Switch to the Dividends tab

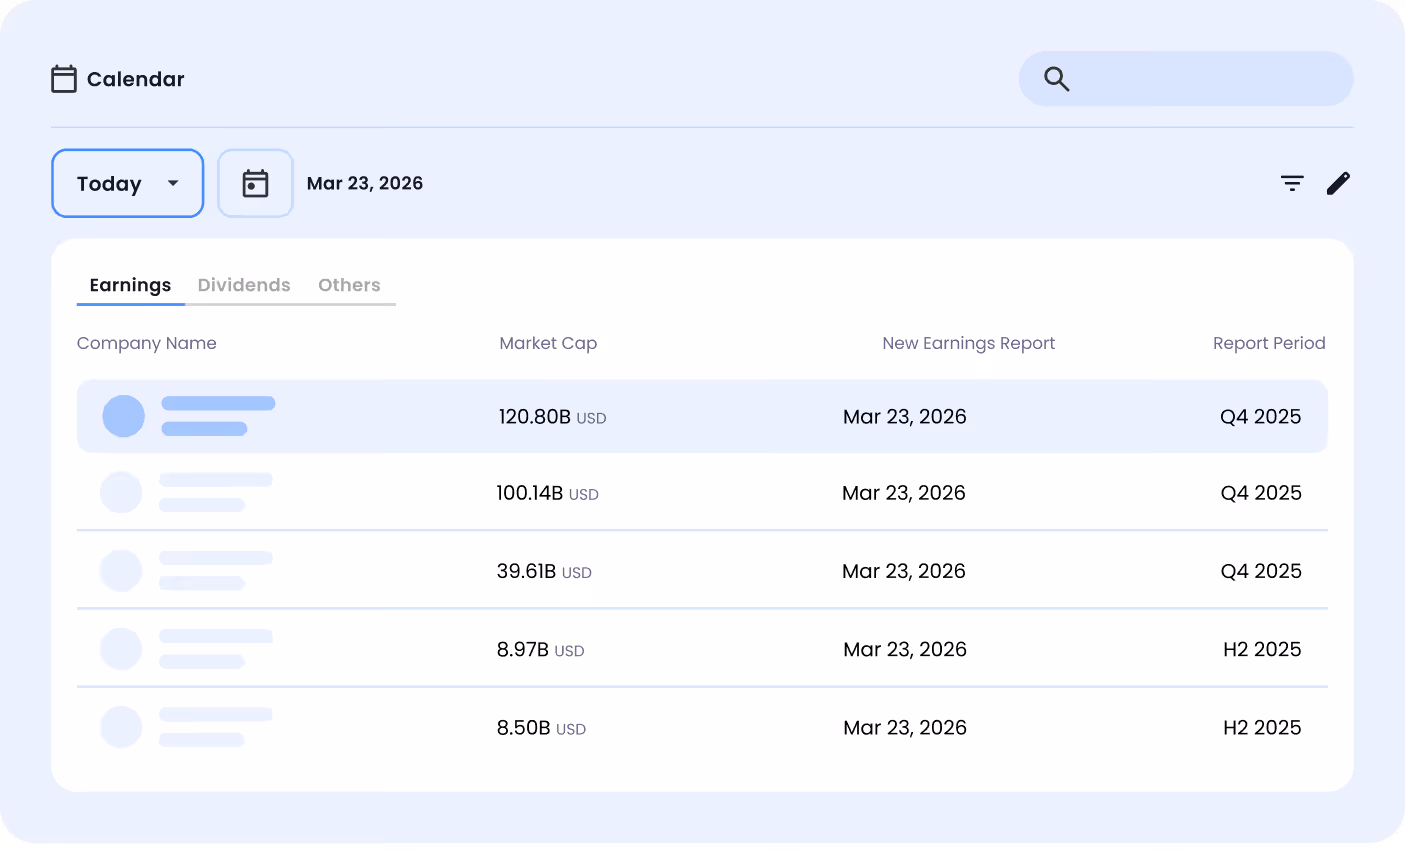tap(244, 285)
